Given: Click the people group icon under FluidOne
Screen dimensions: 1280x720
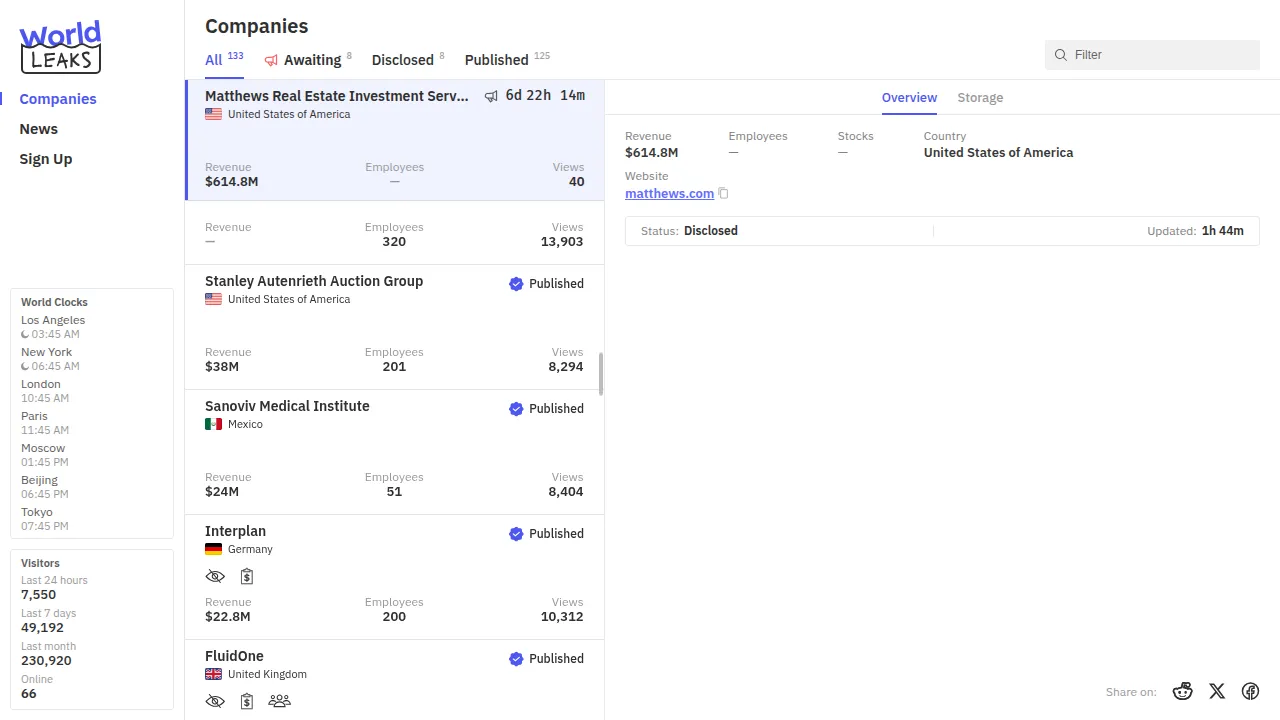Looking at the screenshot, I should click(280, 701).
